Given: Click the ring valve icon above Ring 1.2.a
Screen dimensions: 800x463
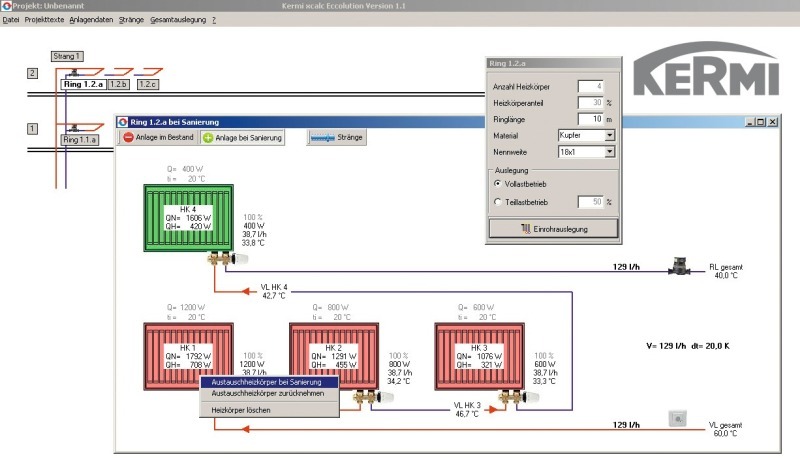Looking at the screenshot, I should pyautogui.click(x=74, y=72).
